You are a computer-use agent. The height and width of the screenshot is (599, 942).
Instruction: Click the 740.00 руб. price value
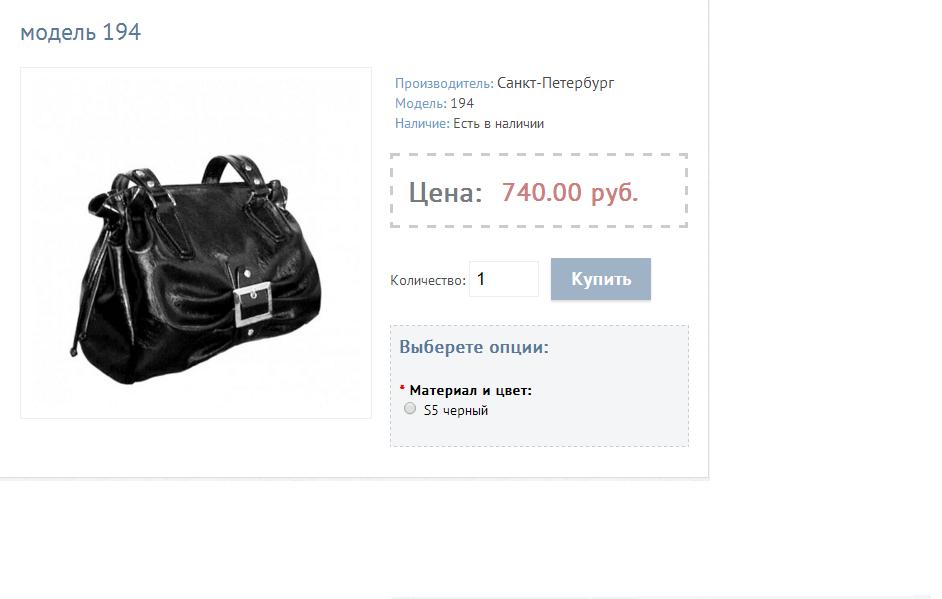pyautogui.click(x=570, y=193)
